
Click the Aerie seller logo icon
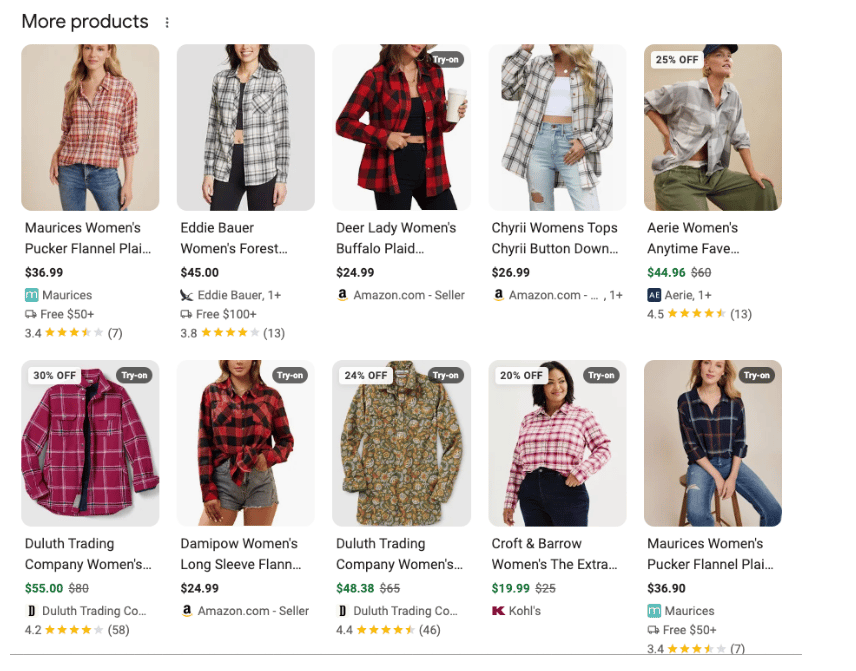654,295
